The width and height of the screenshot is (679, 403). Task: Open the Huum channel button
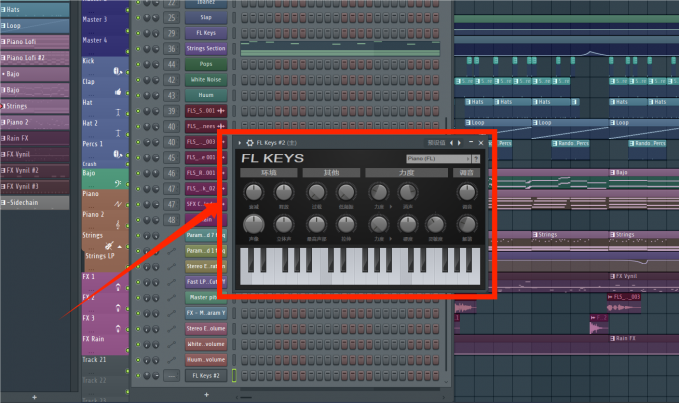point(206,95)
